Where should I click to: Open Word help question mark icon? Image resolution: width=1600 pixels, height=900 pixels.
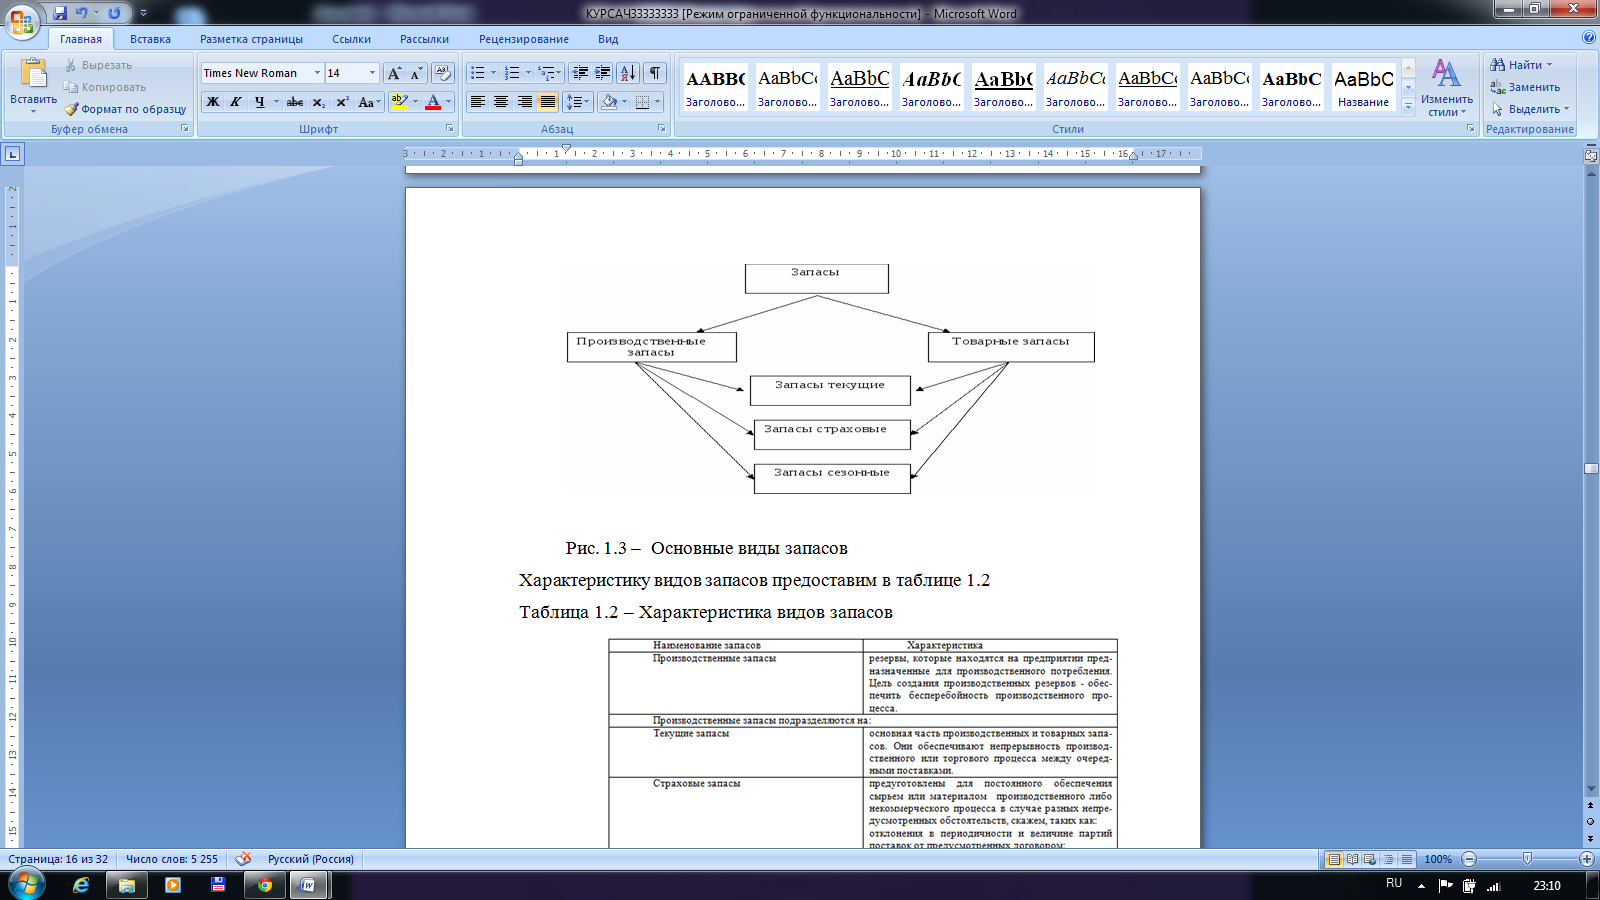[1589, 38]
